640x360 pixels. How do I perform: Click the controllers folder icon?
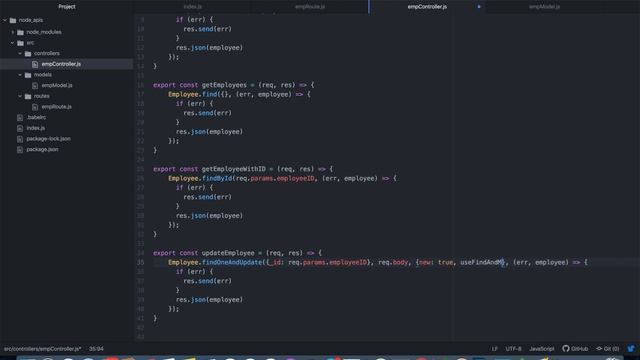tap(28, 53)
